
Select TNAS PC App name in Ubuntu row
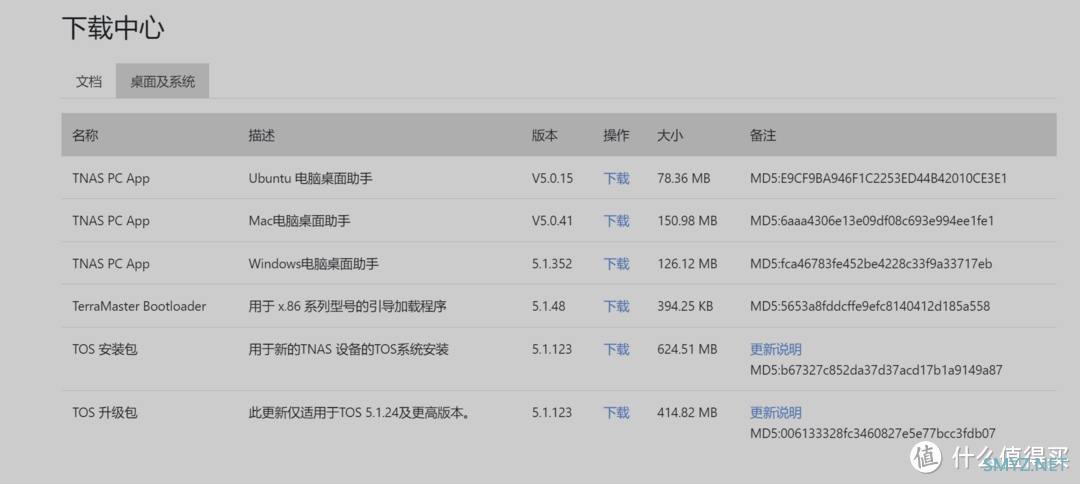coord(111,178)
